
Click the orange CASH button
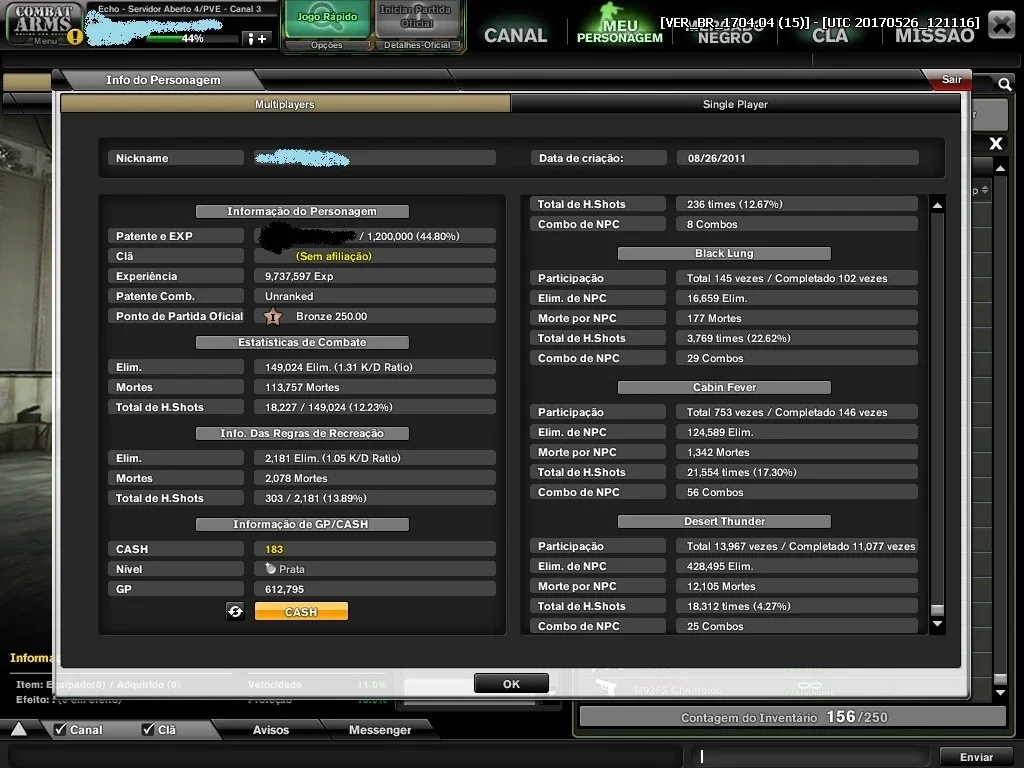301,612
